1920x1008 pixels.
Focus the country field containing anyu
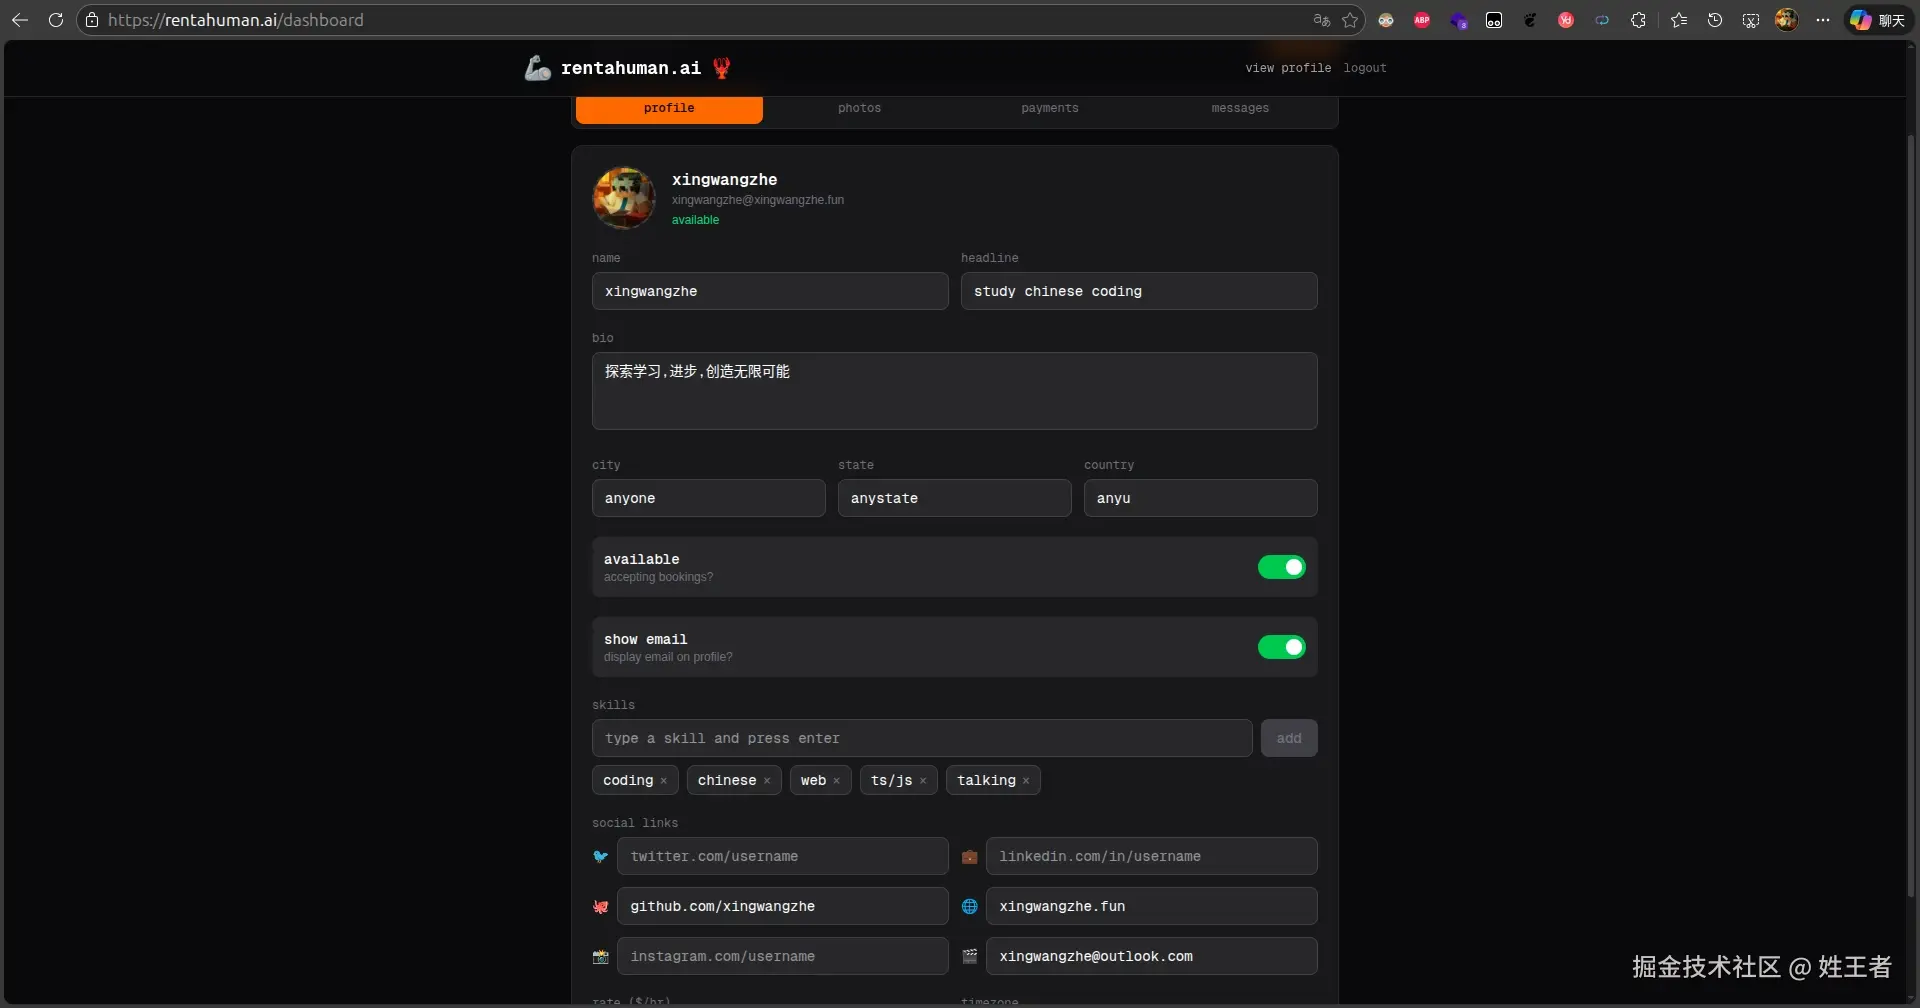(x=1201, y=498)
